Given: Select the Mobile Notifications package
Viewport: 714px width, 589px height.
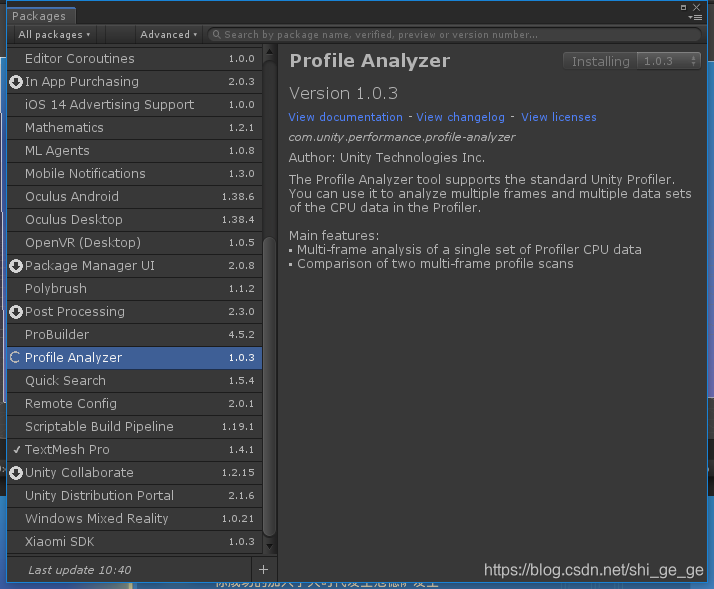Looking at the screenshot, I should tap(135, 174).
